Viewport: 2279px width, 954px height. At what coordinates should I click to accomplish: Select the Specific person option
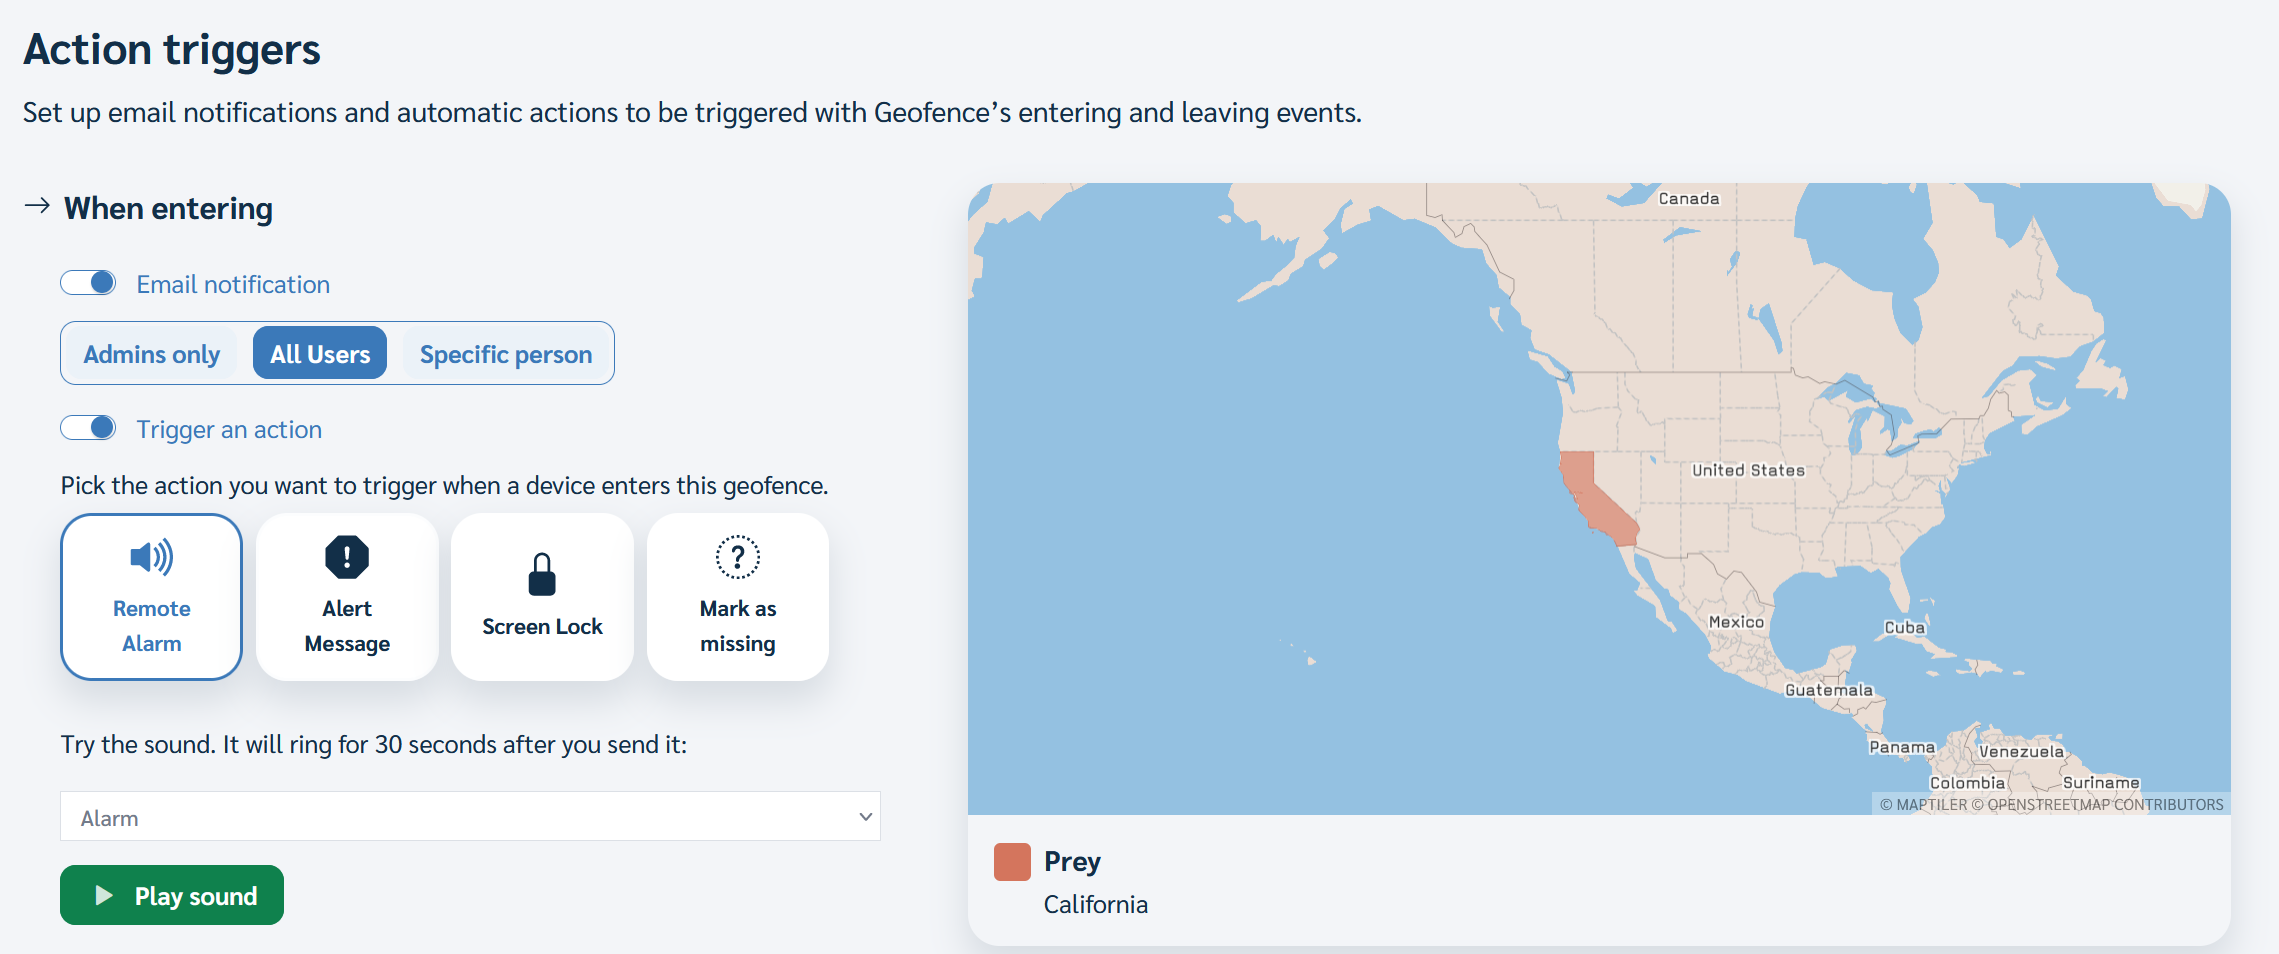[x=506, y=354]
